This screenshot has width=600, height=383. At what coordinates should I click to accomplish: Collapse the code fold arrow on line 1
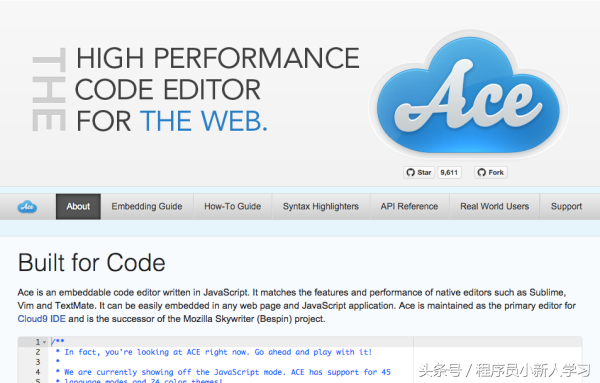44,342
